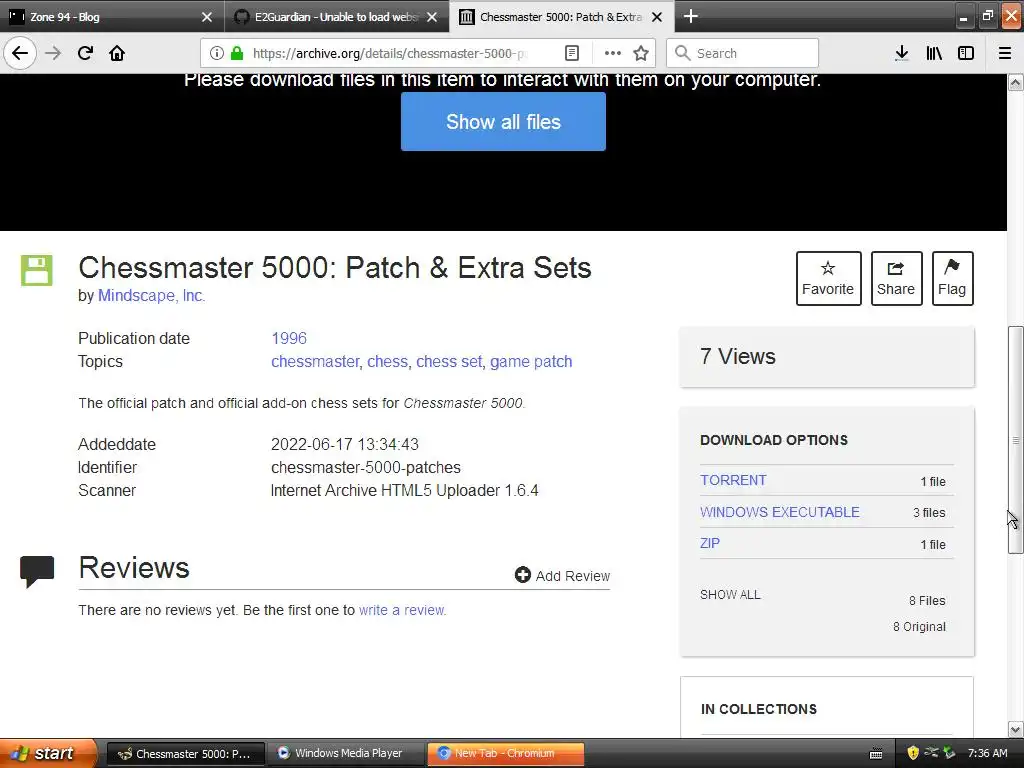The height and width of the screenshot is (768, 1024).
Task: Click the 7 Views counter
Action: click(x=738, y=357)
